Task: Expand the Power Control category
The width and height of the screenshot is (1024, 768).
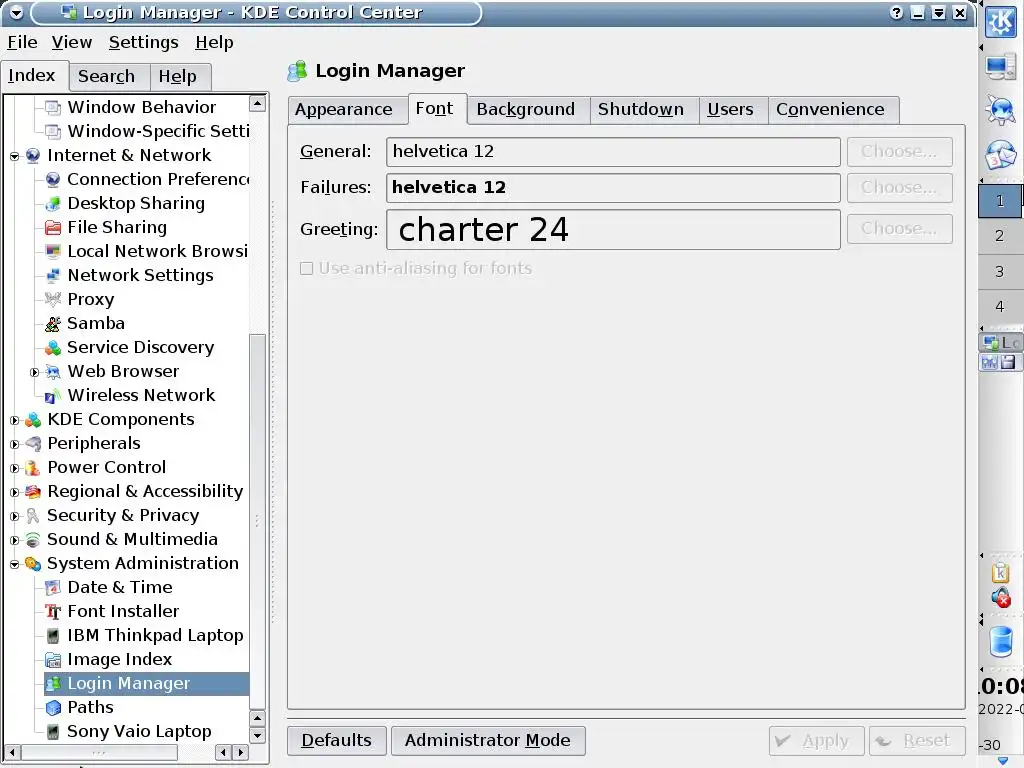Action: (x=14, y=468)
